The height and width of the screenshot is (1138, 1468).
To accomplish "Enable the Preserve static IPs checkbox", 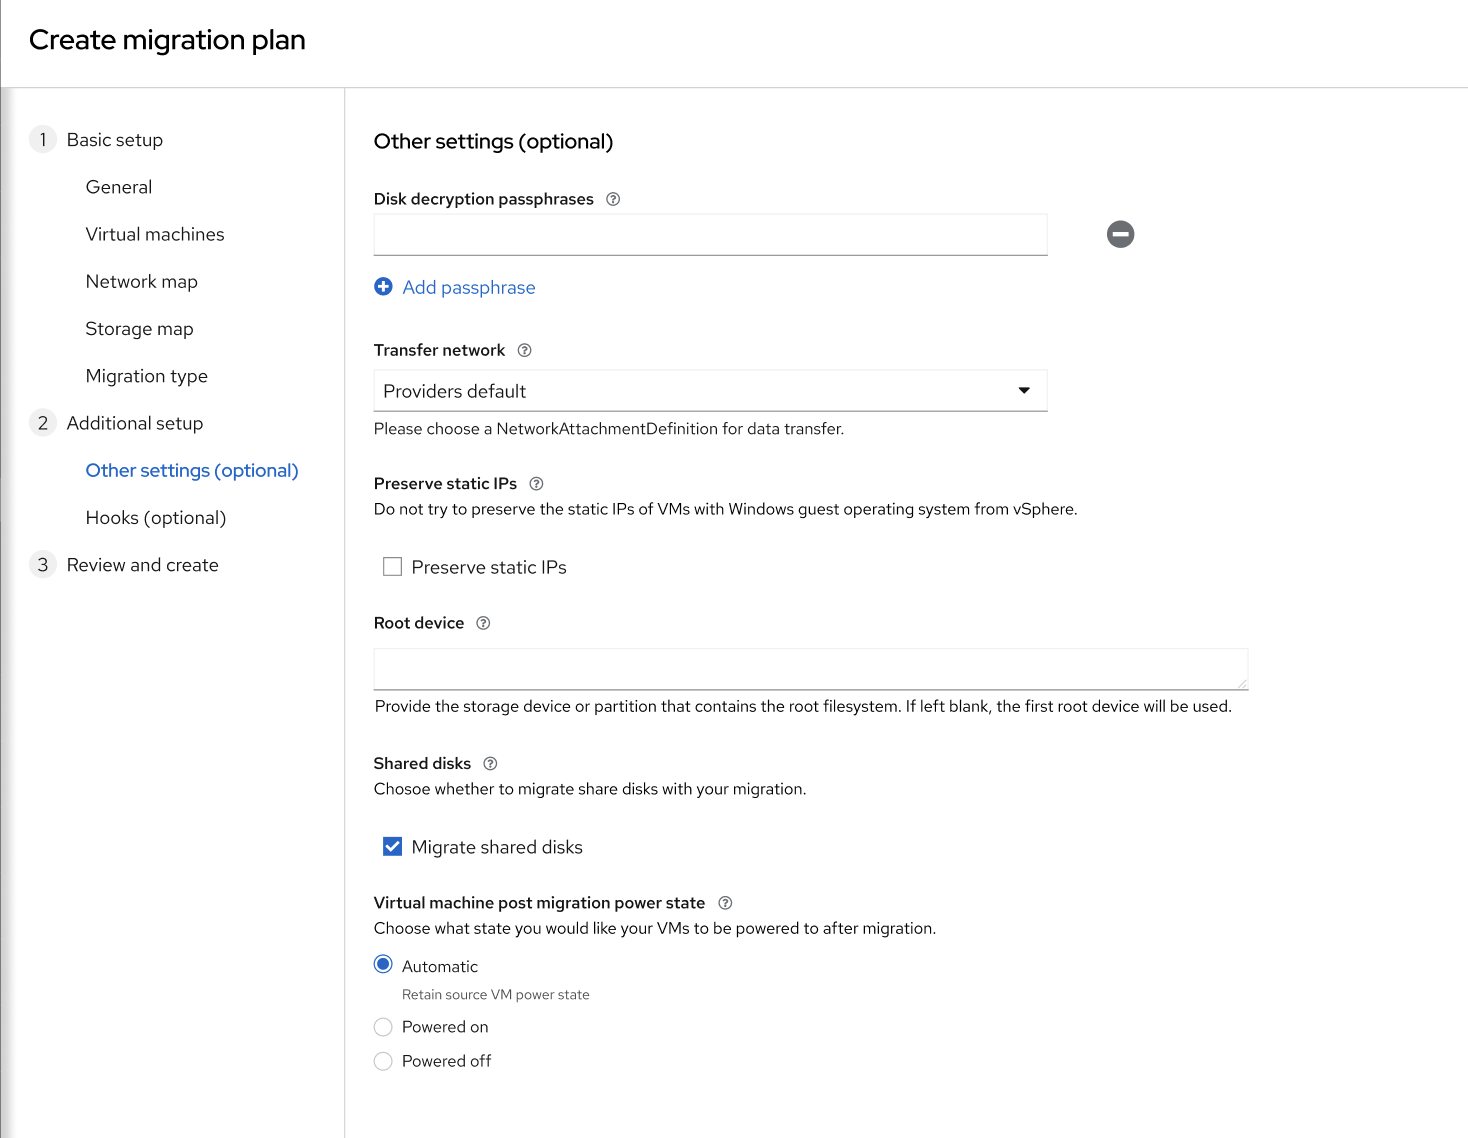I will tap(393, 567).
